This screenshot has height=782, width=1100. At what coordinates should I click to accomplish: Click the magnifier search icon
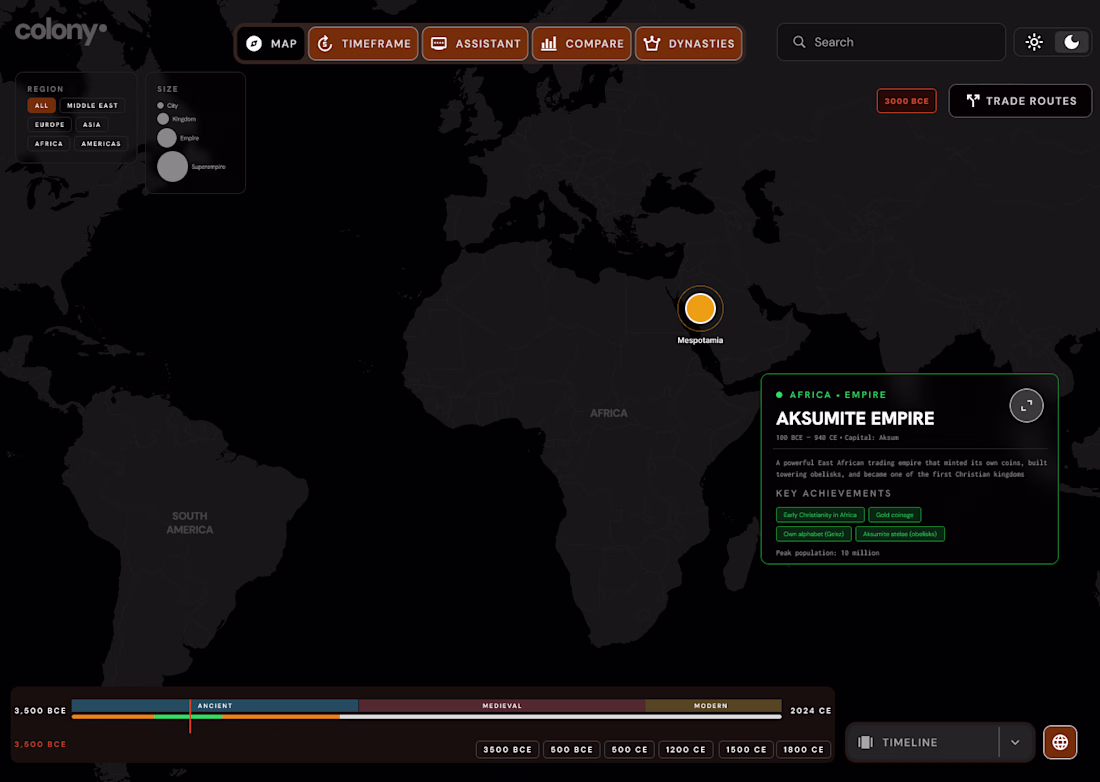[799, 42]
